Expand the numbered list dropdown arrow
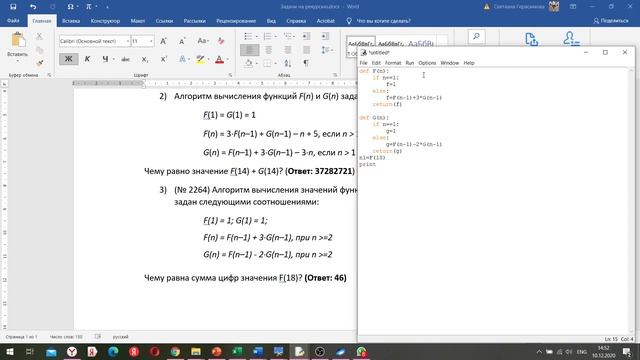640x360 pixels. tap(276, 37)
